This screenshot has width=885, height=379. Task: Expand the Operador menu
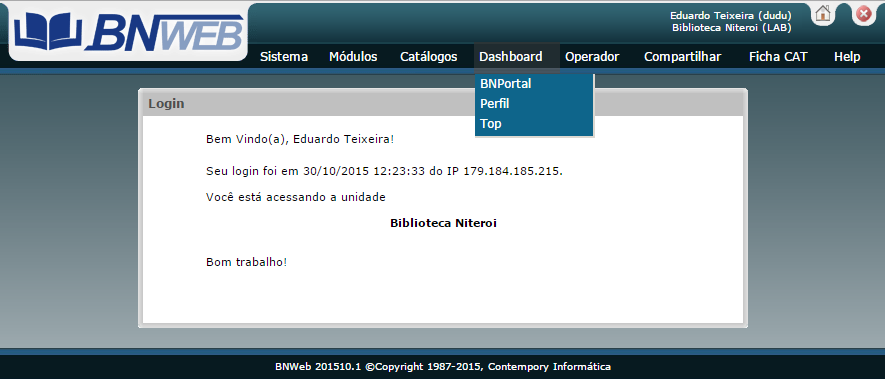tap(592, 56)
